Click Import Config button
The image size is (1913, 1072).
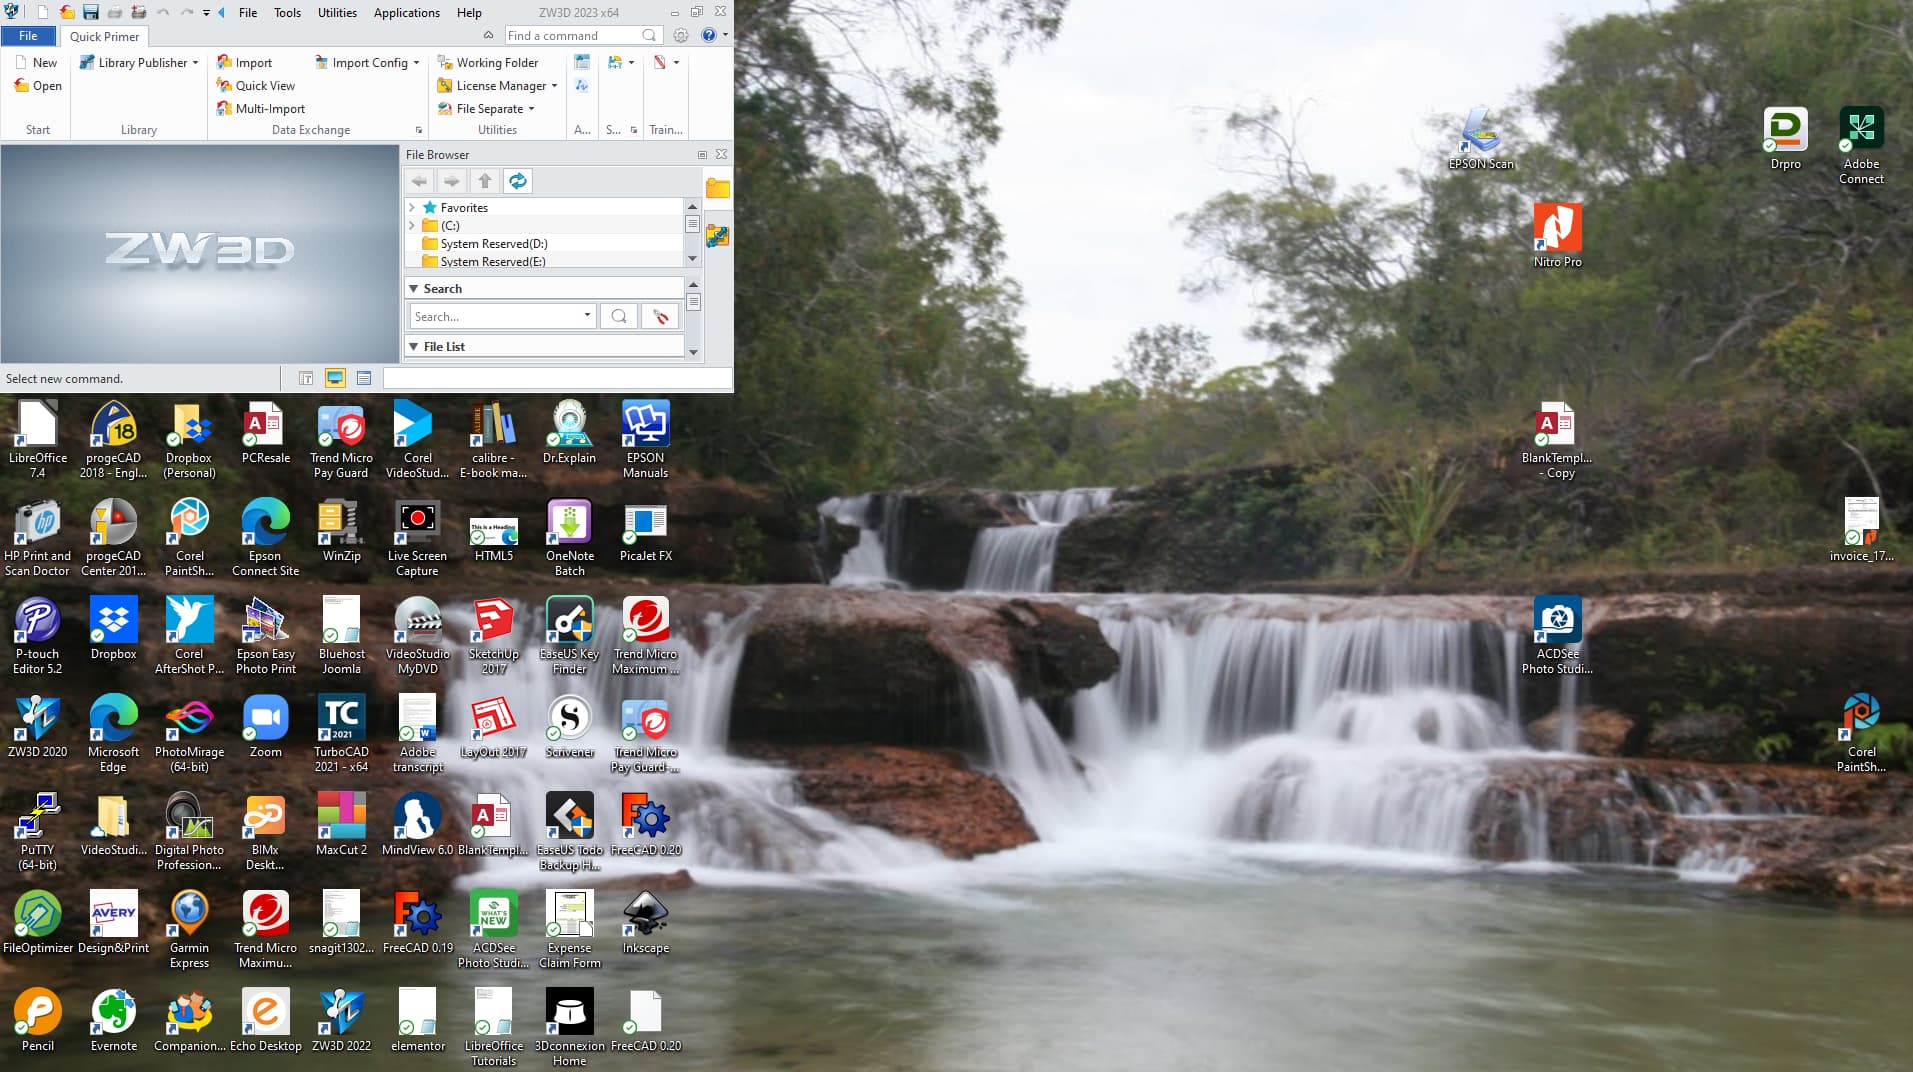point(362,63)
